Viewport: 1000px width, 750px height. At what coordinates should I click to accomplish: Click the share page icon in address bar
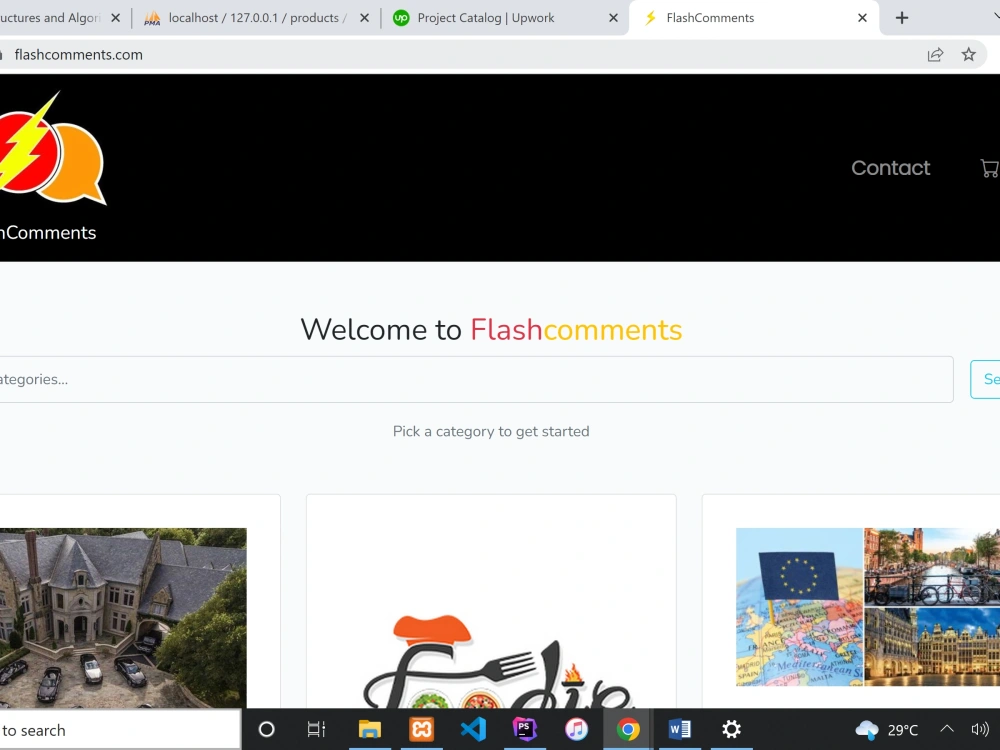[x=935, y=55]
